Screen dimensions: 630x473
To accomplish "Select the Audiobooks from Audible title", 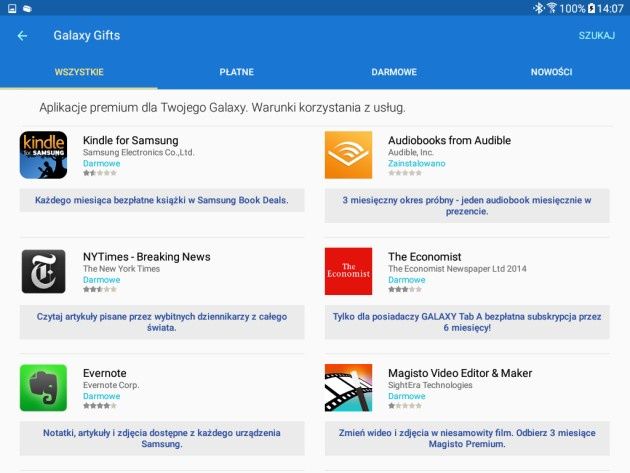I will point(449,140).
